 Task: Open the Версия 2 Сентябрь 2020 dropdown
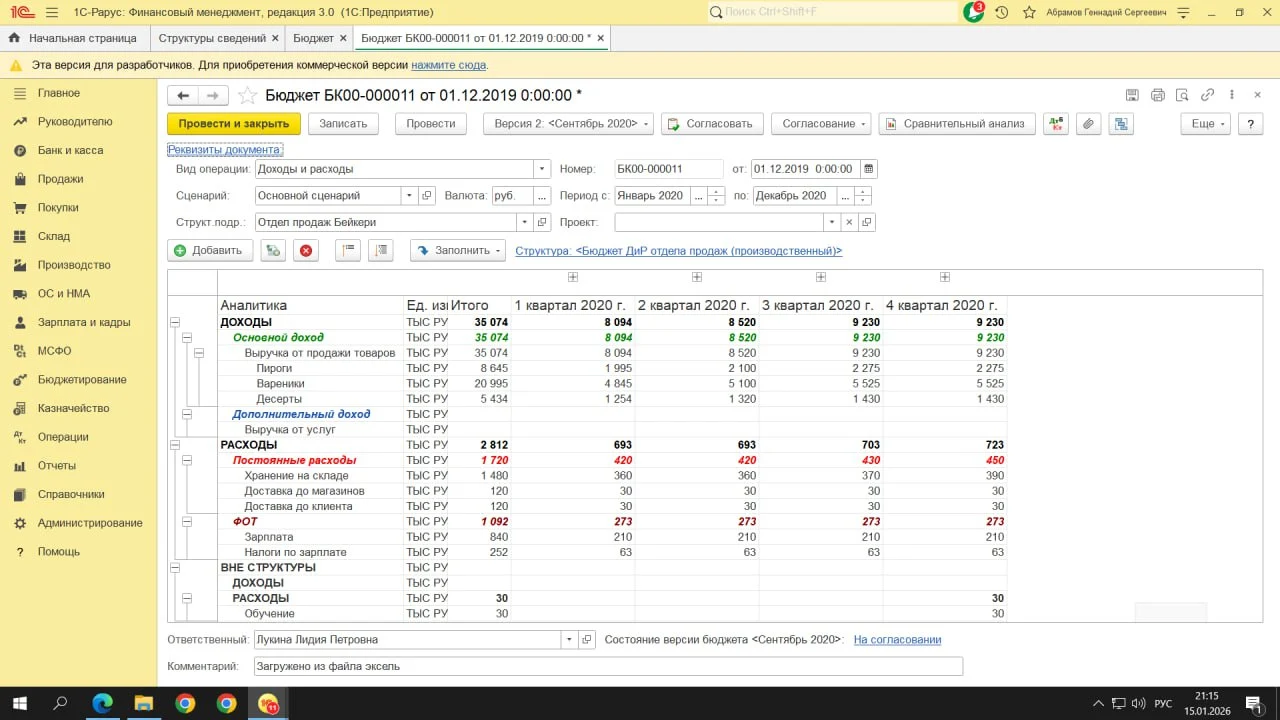568,124
